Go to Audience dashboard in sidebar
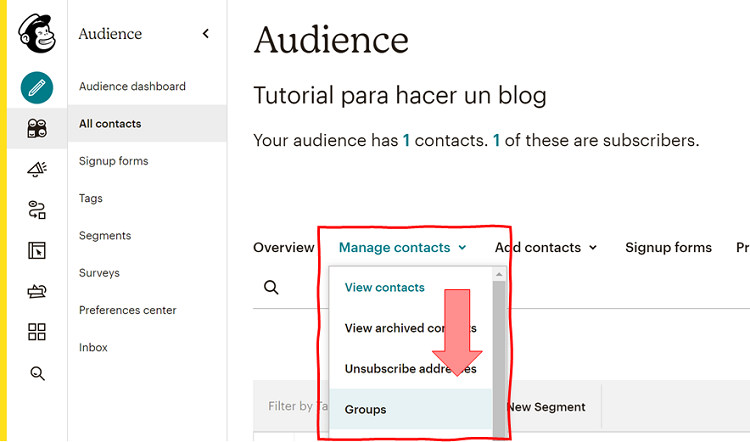750x442 pixels. tap(132, 87)
